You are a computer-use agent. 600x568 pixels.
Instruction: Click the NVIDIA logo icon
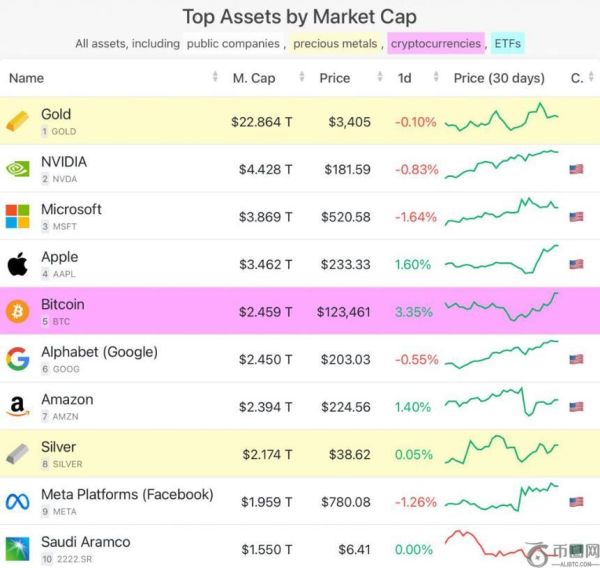click(x=18, y=169)
